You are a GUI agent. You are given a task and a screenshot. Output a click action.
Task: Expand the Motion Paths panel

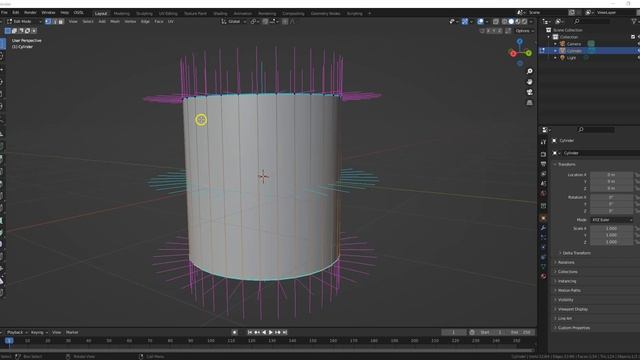(x=569, y=291)
